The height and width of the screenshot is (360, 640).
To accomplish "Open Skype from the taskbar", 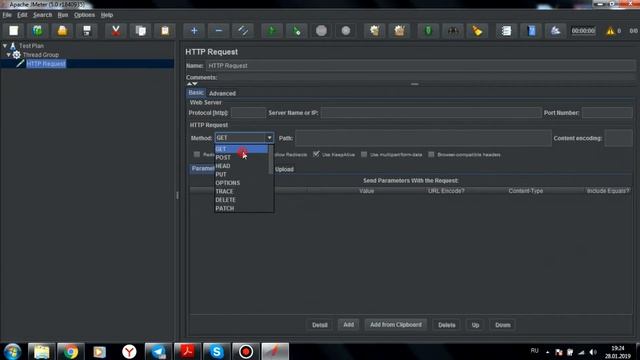I will [x=217, y=351].
